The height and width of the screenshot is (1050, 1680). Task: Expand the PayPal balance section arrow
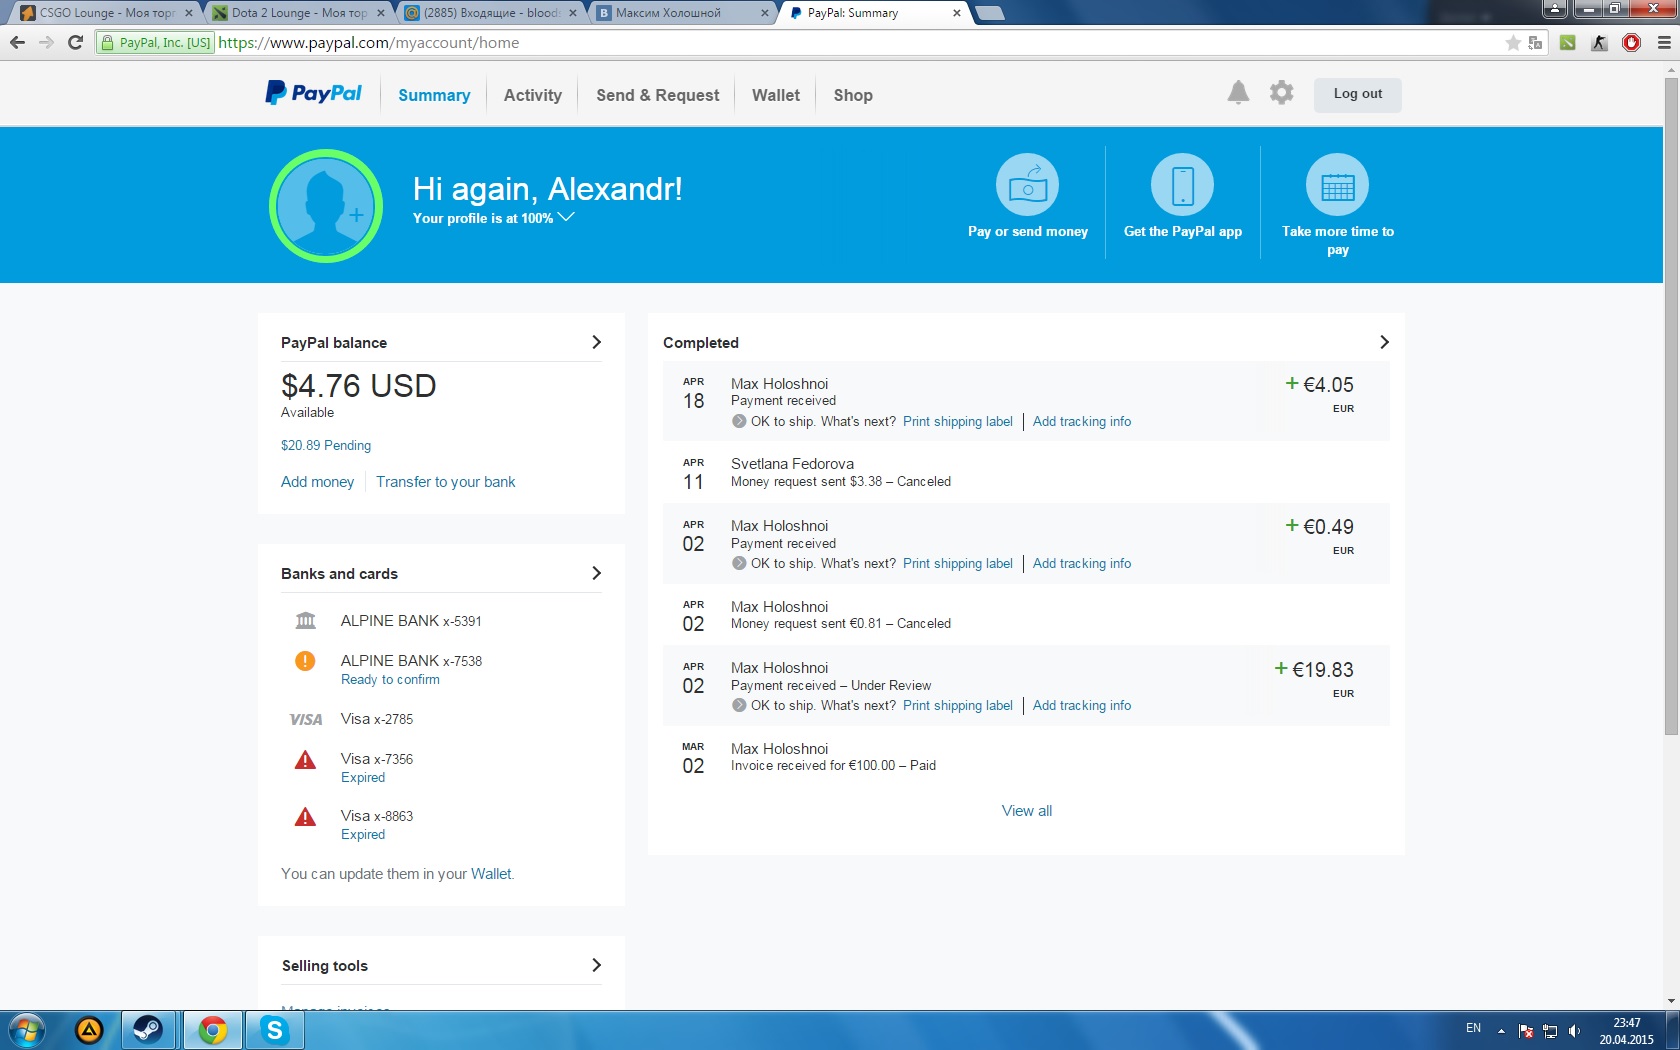coord(596,342)
